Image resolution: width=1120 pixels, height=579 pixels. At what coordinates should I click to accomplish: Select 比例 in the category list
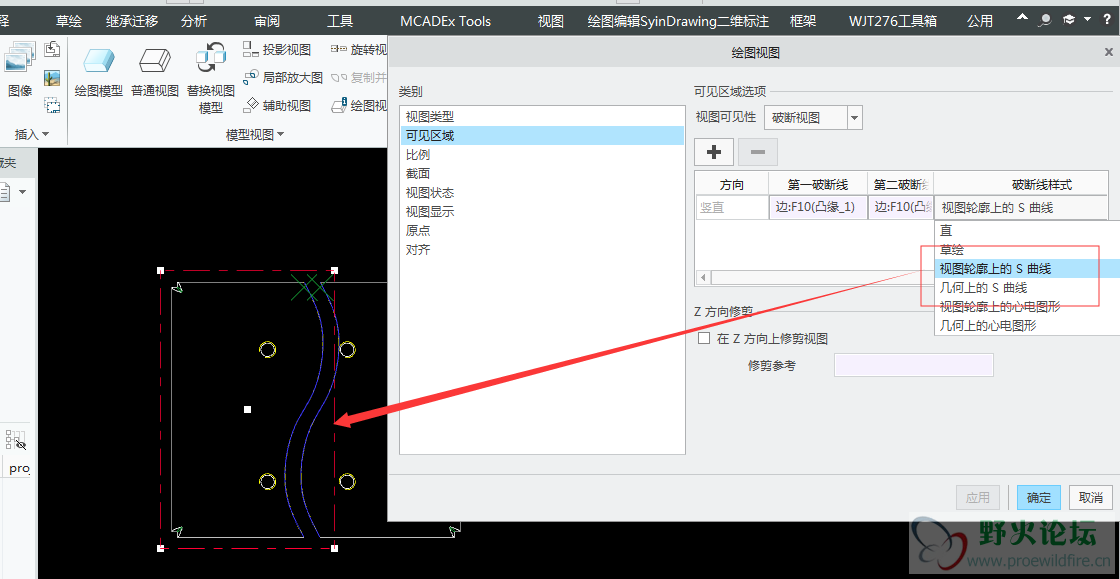point(418,155)
